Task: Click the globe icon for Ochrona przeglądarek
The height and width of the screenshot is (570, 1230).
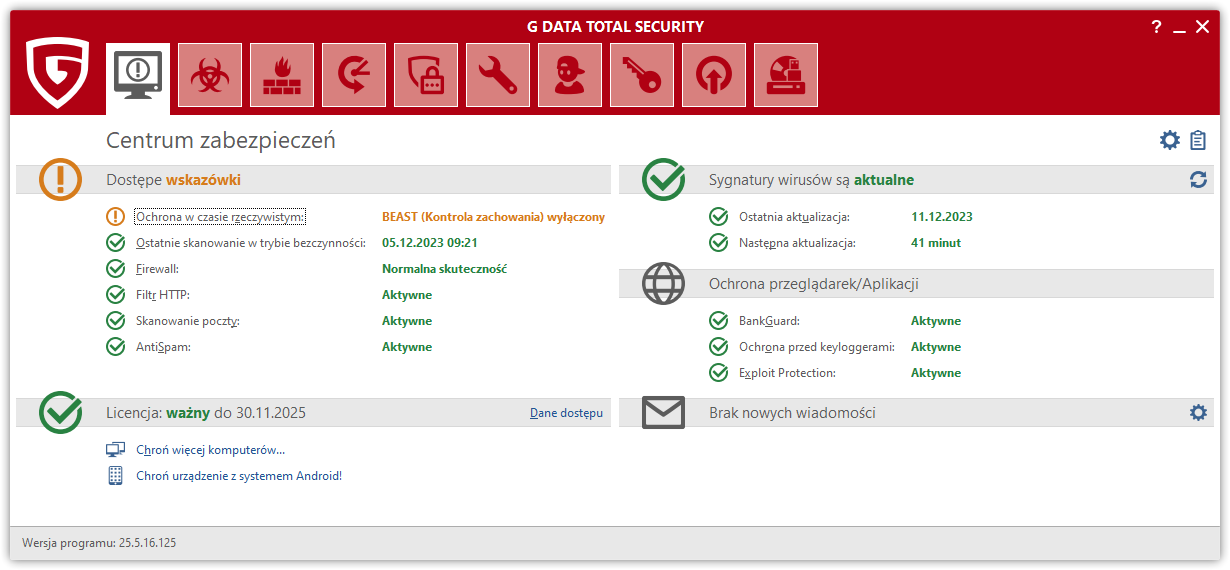Action: point(663,284)
